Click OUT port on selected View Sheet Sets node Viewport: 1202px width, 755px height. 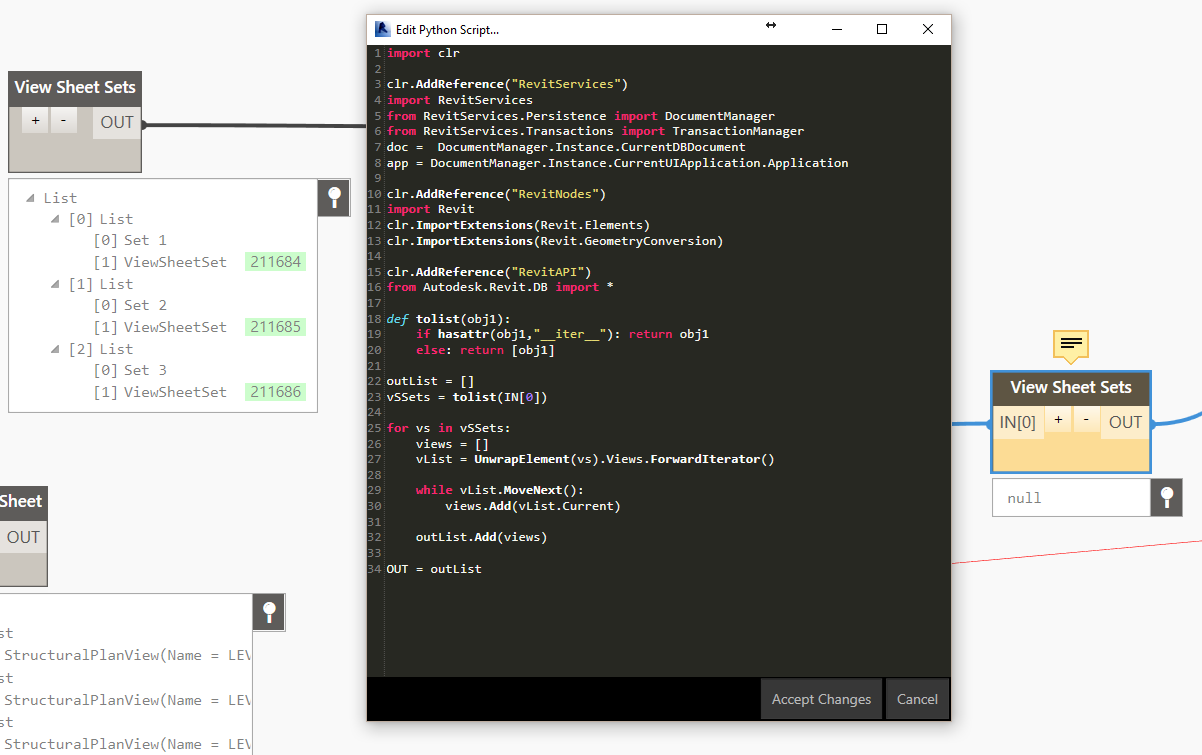(x=1125, y=422)
